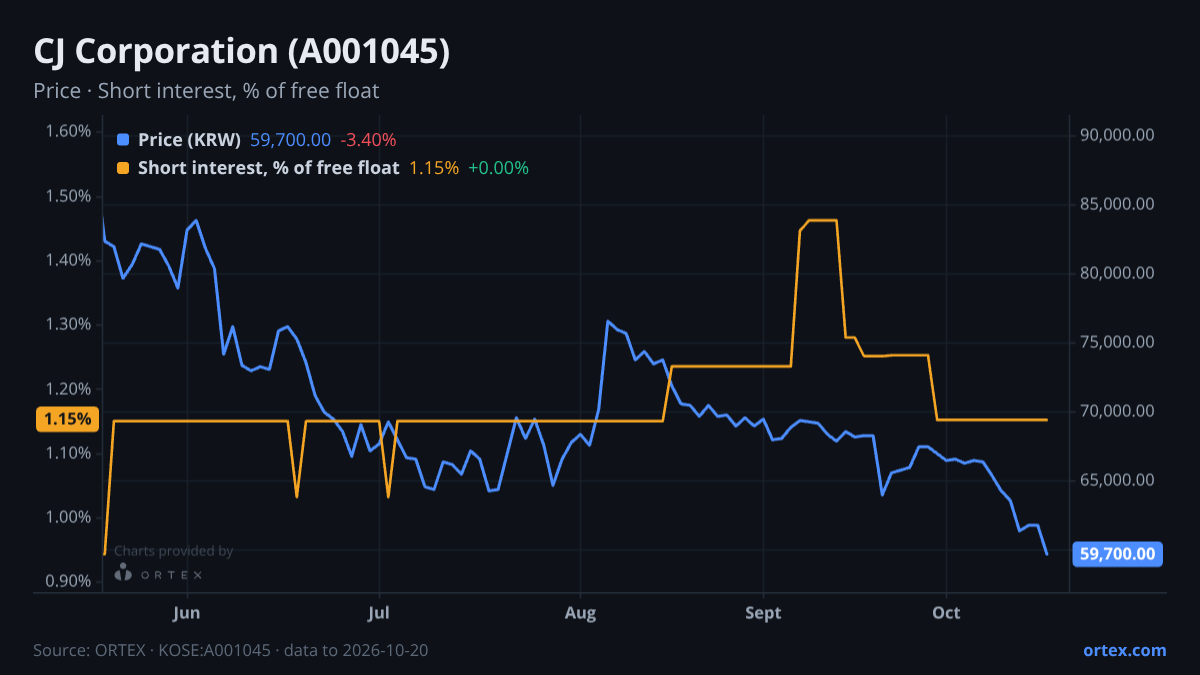Click the 1.40% left axis label
Image resolution: width=1200 pixels, height=675 pixels.
point(68,260)
